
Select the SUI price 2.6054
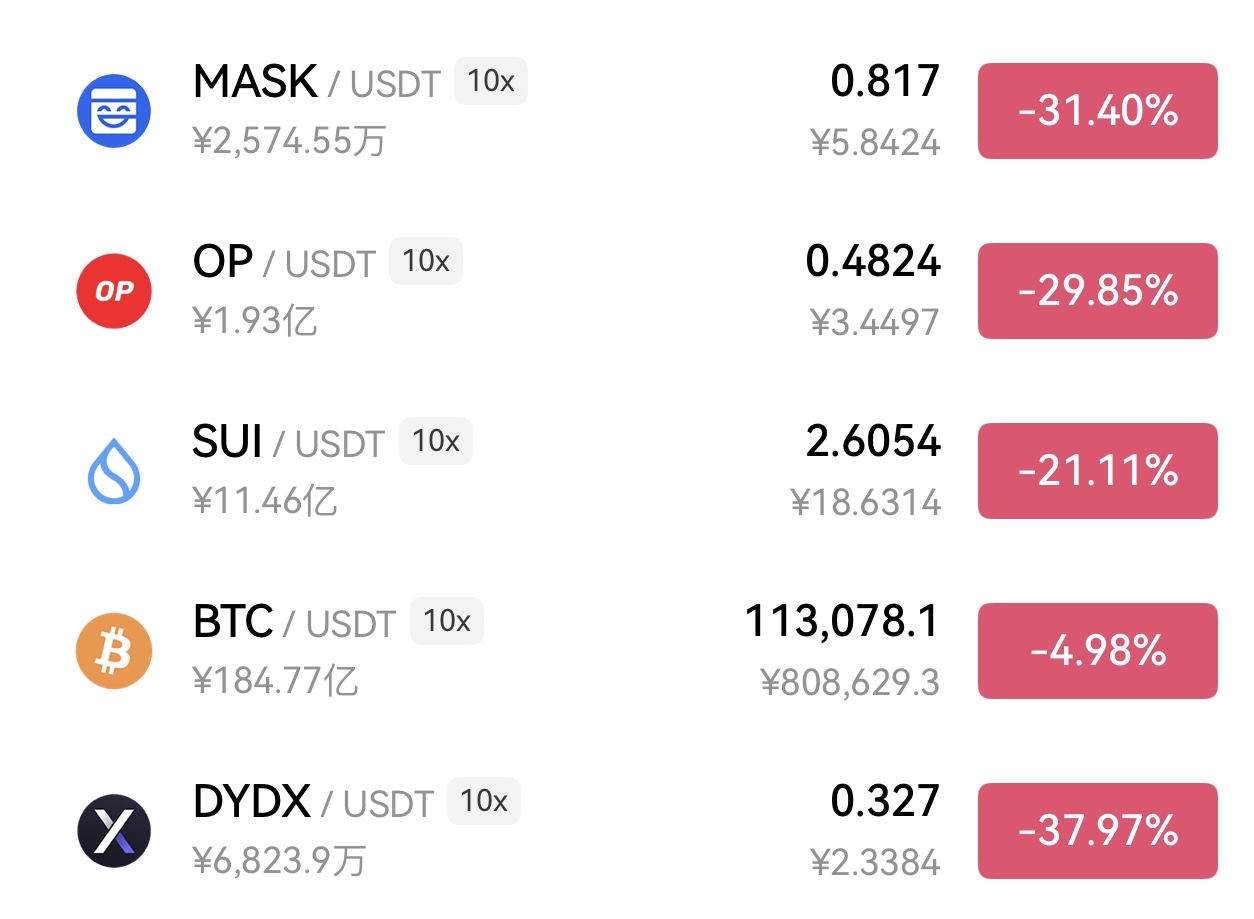(873, 441)
